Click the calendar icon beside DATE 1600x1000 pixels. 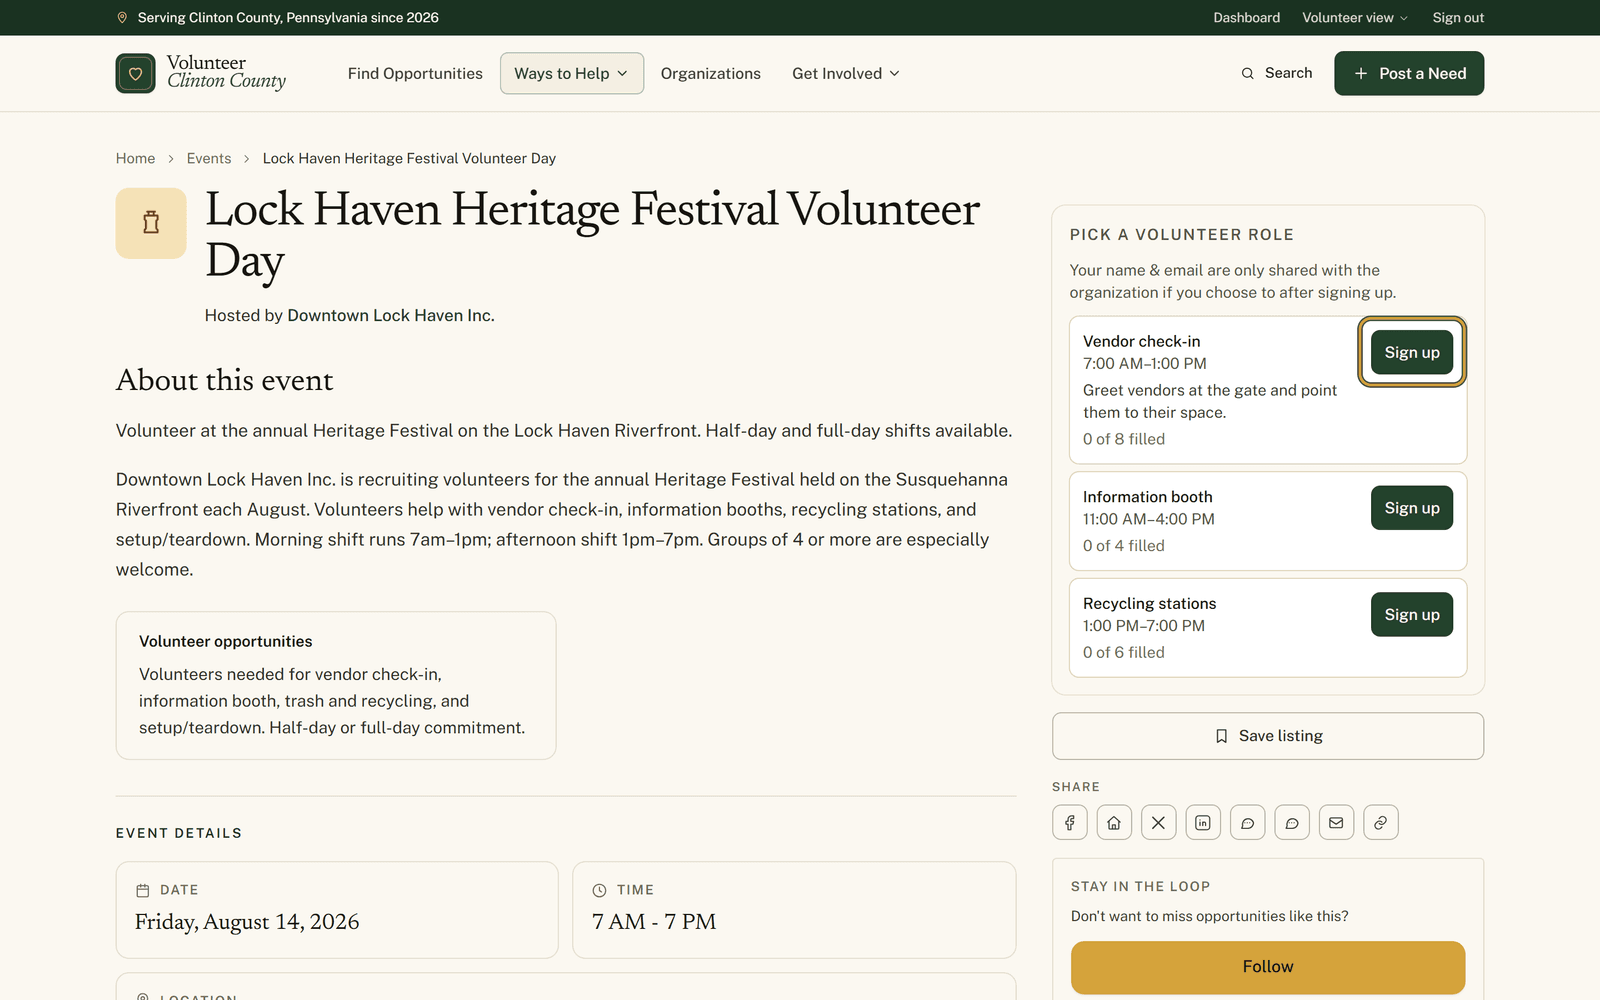[x=143, y=890]
